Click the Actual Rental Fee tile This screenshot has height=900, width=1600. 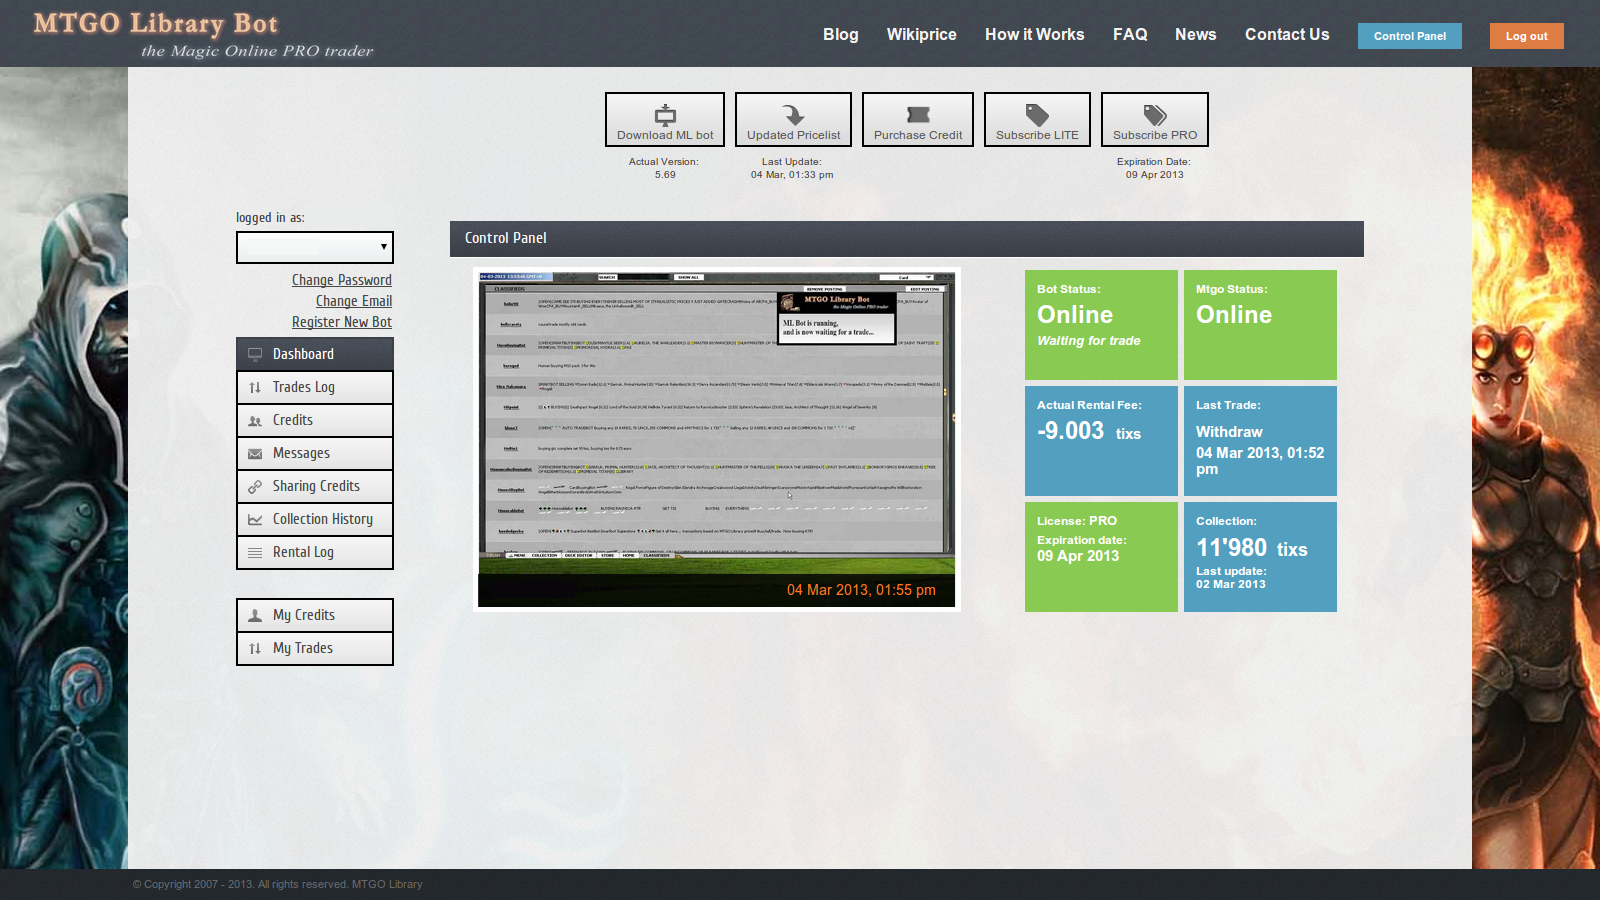(x=1101, y=441)
